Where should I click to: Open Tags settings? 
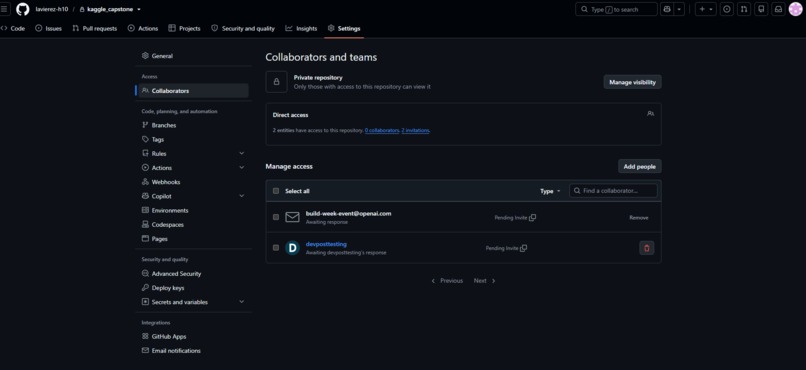coord(194,139)
